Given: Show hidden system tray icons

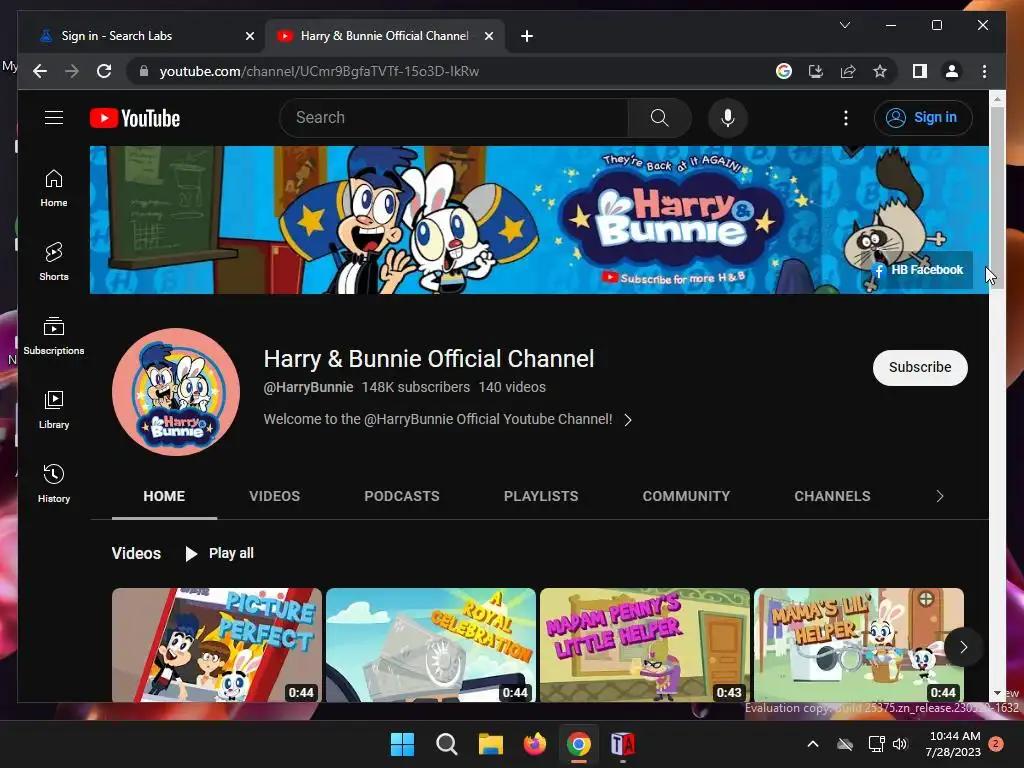Looking at the screenshot, I should [x=813, y=744].
